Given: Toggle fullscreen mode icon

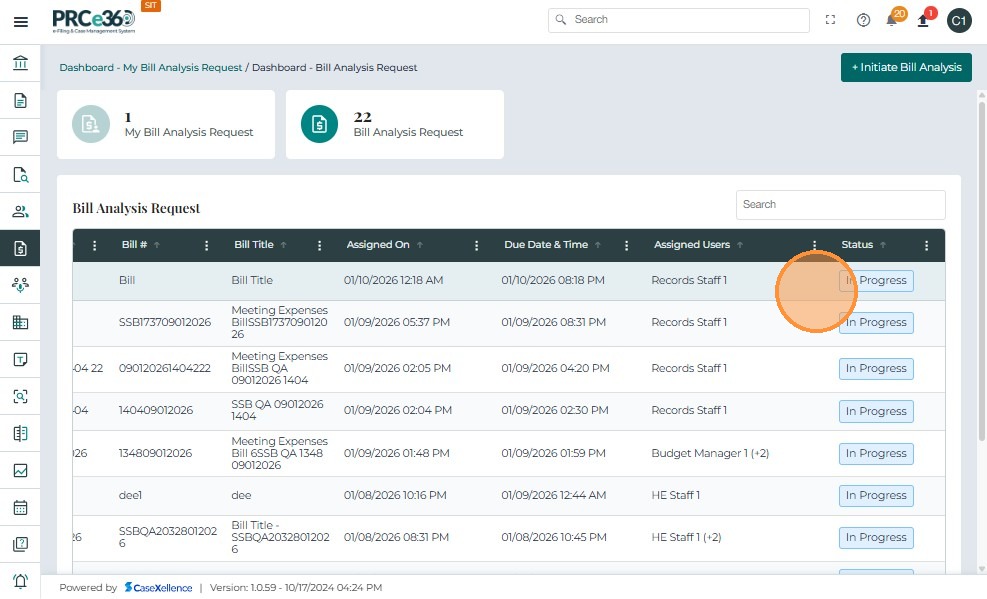Looking at the screenshot, I should tap(830, 20).
